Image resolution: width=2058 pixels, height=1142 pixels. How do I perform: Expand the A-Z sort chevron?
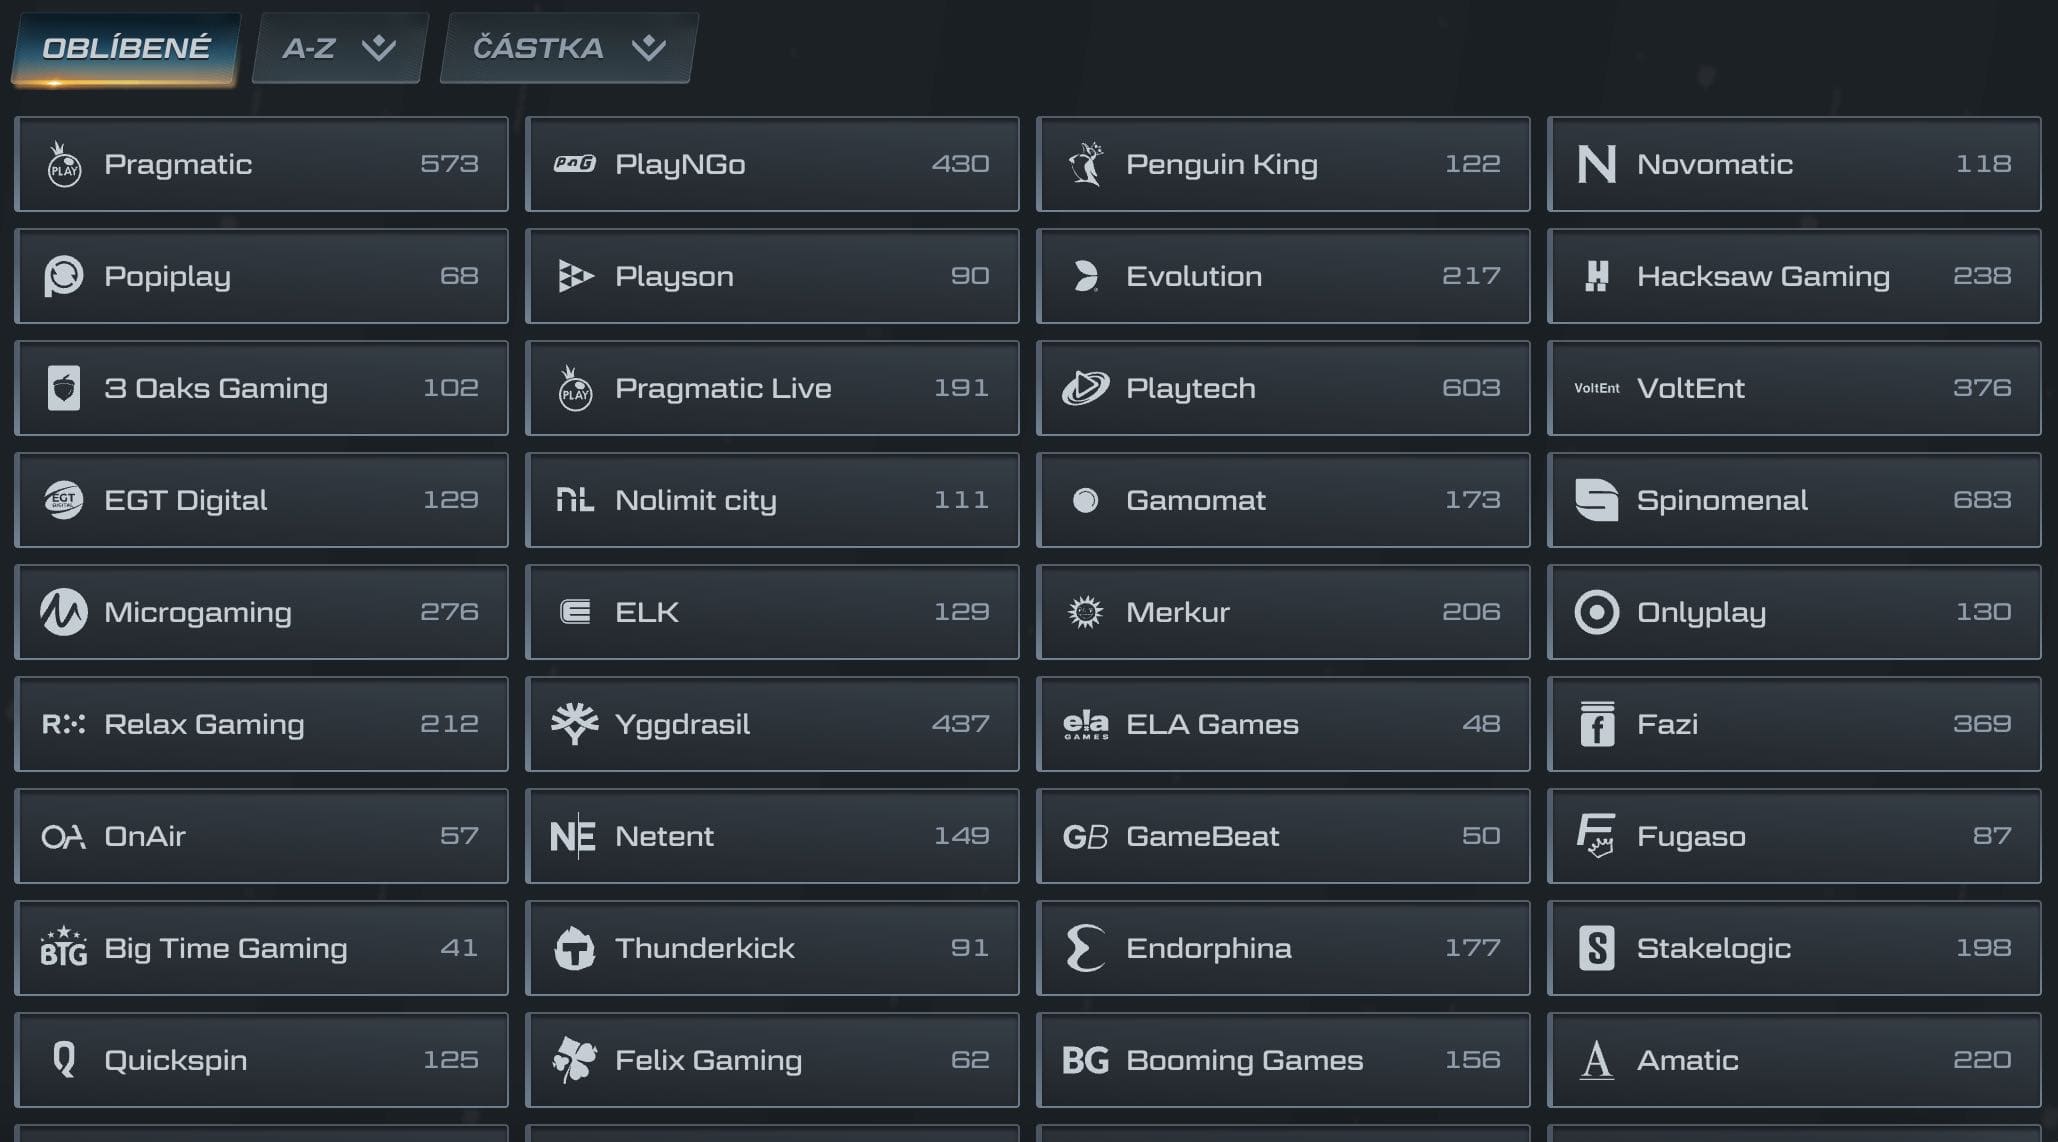pos(379,48)
